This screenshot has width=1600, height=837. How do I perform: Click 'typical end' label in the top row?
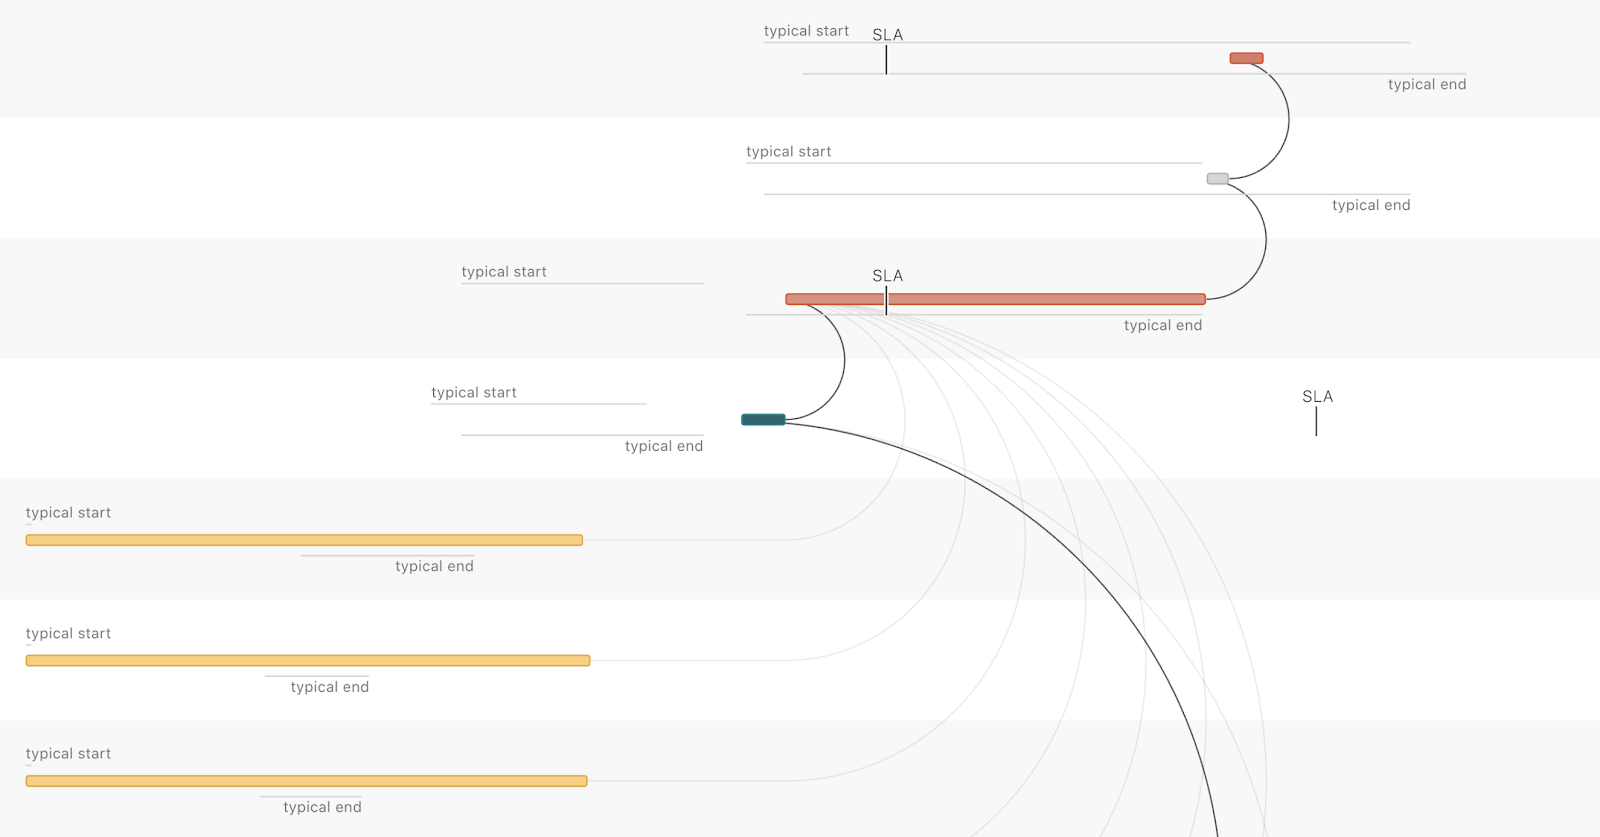click(1427, 84)
